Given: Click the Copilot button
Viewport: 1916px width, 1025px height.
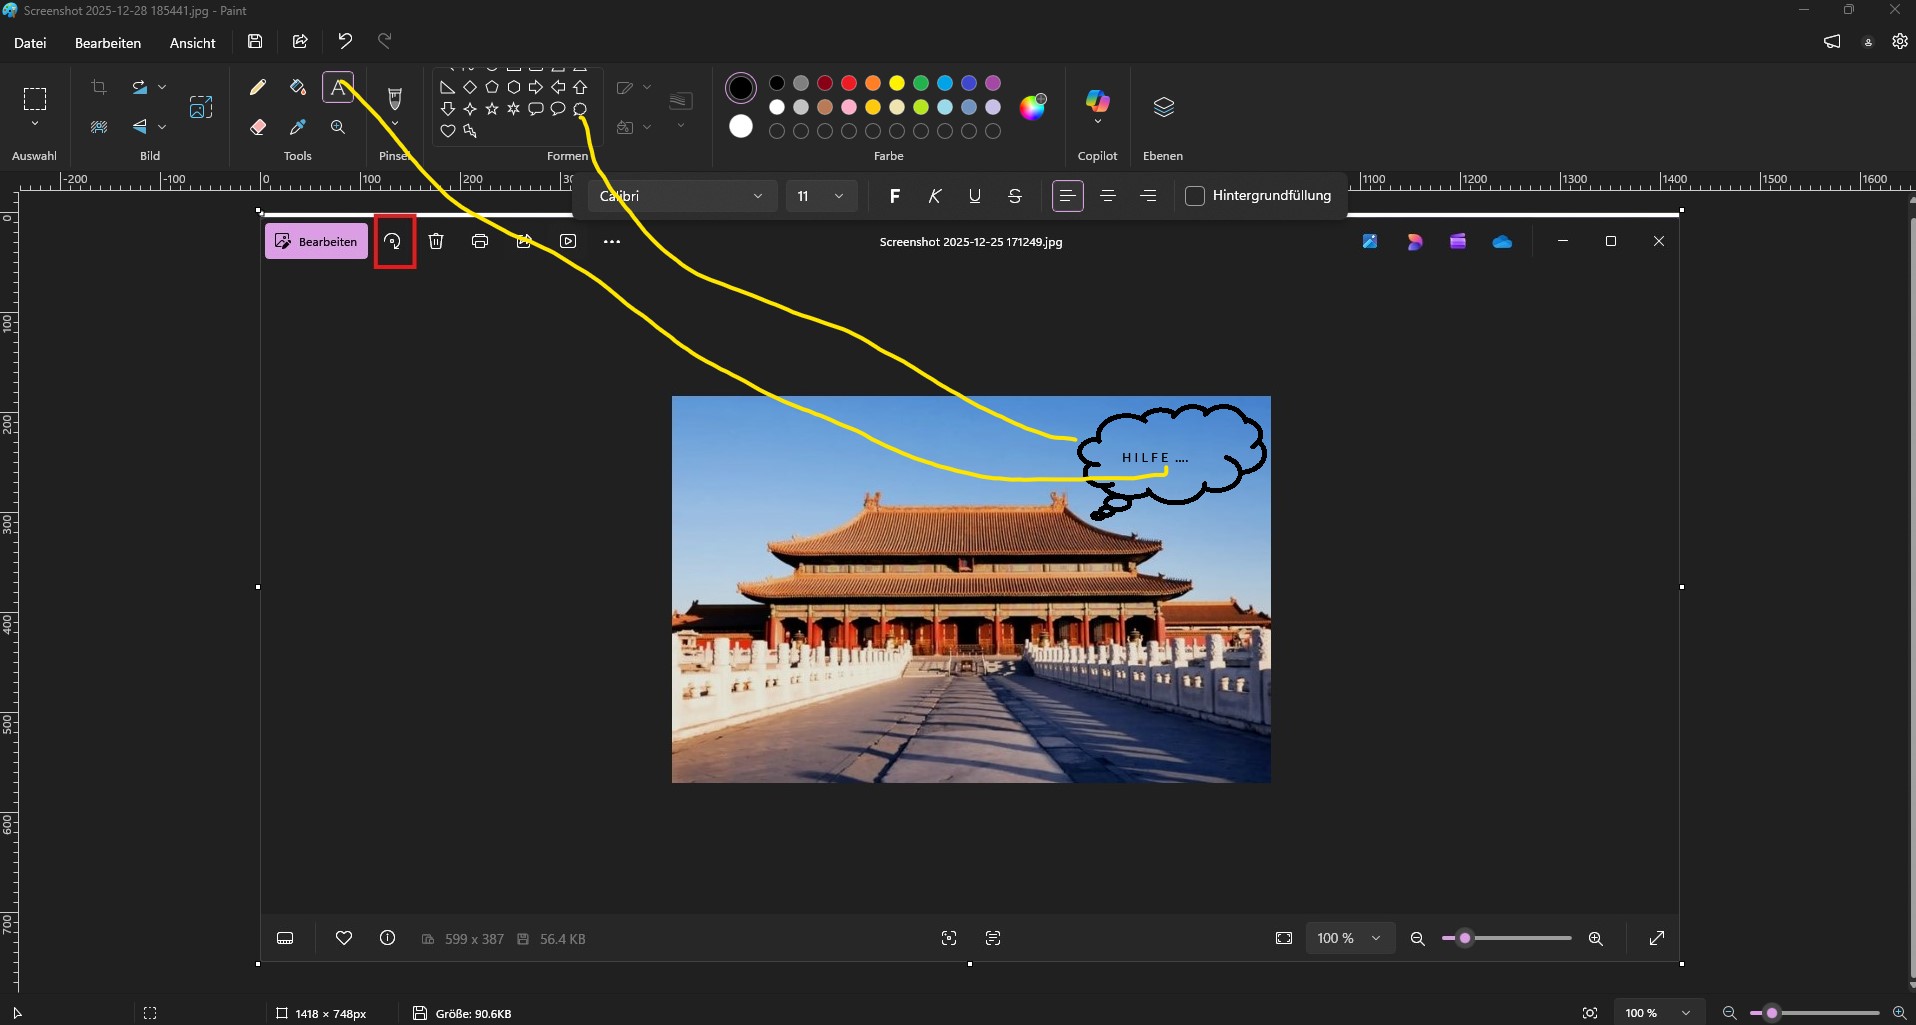Looking at the screenshot, I should click(1097, 101).
